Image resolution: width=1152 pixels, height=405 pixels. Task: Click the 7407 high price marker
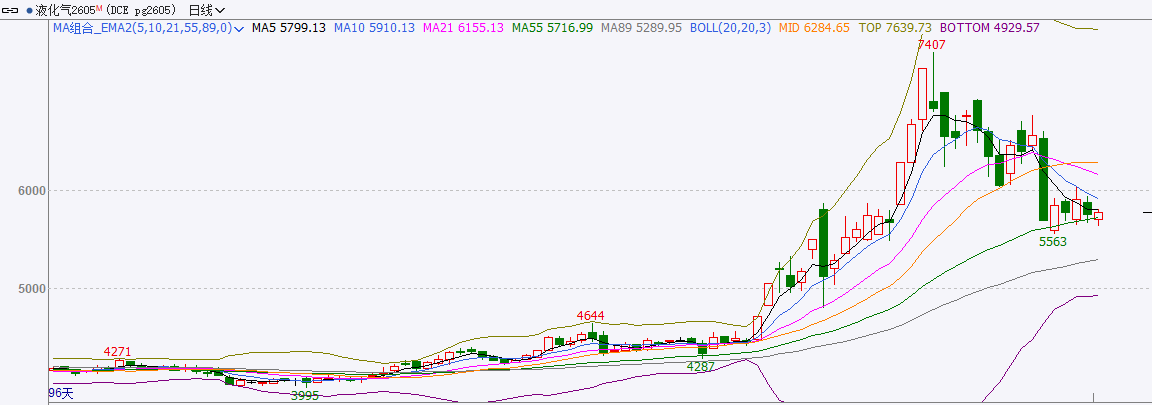pos(931,45)
